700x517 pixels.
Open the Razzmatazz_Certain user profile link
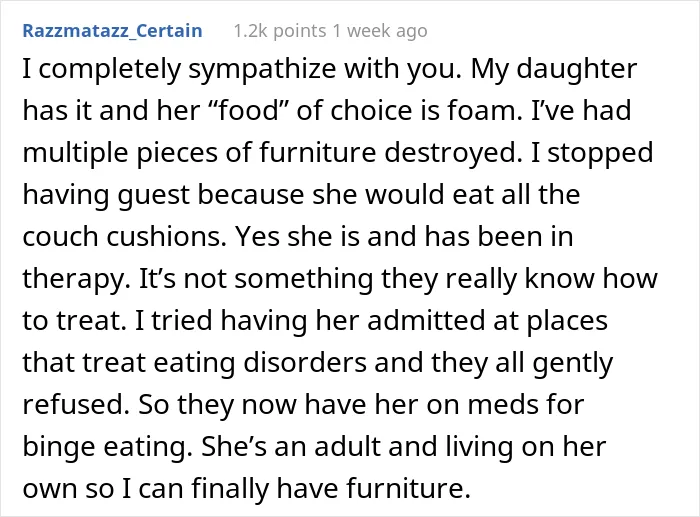112,31
